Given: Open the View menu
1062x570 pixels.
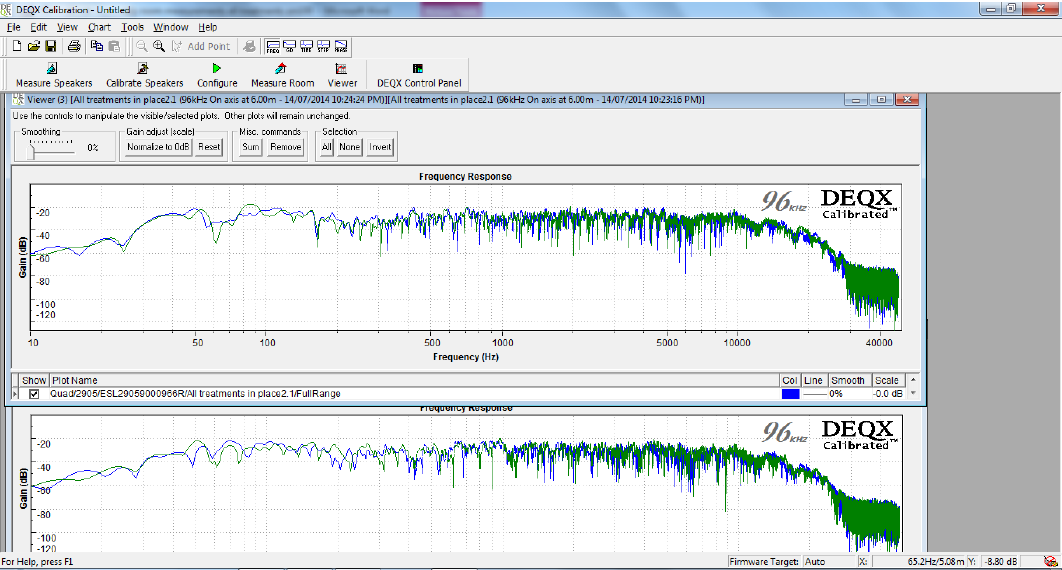Looking at the screenshot, I should 67,27.
